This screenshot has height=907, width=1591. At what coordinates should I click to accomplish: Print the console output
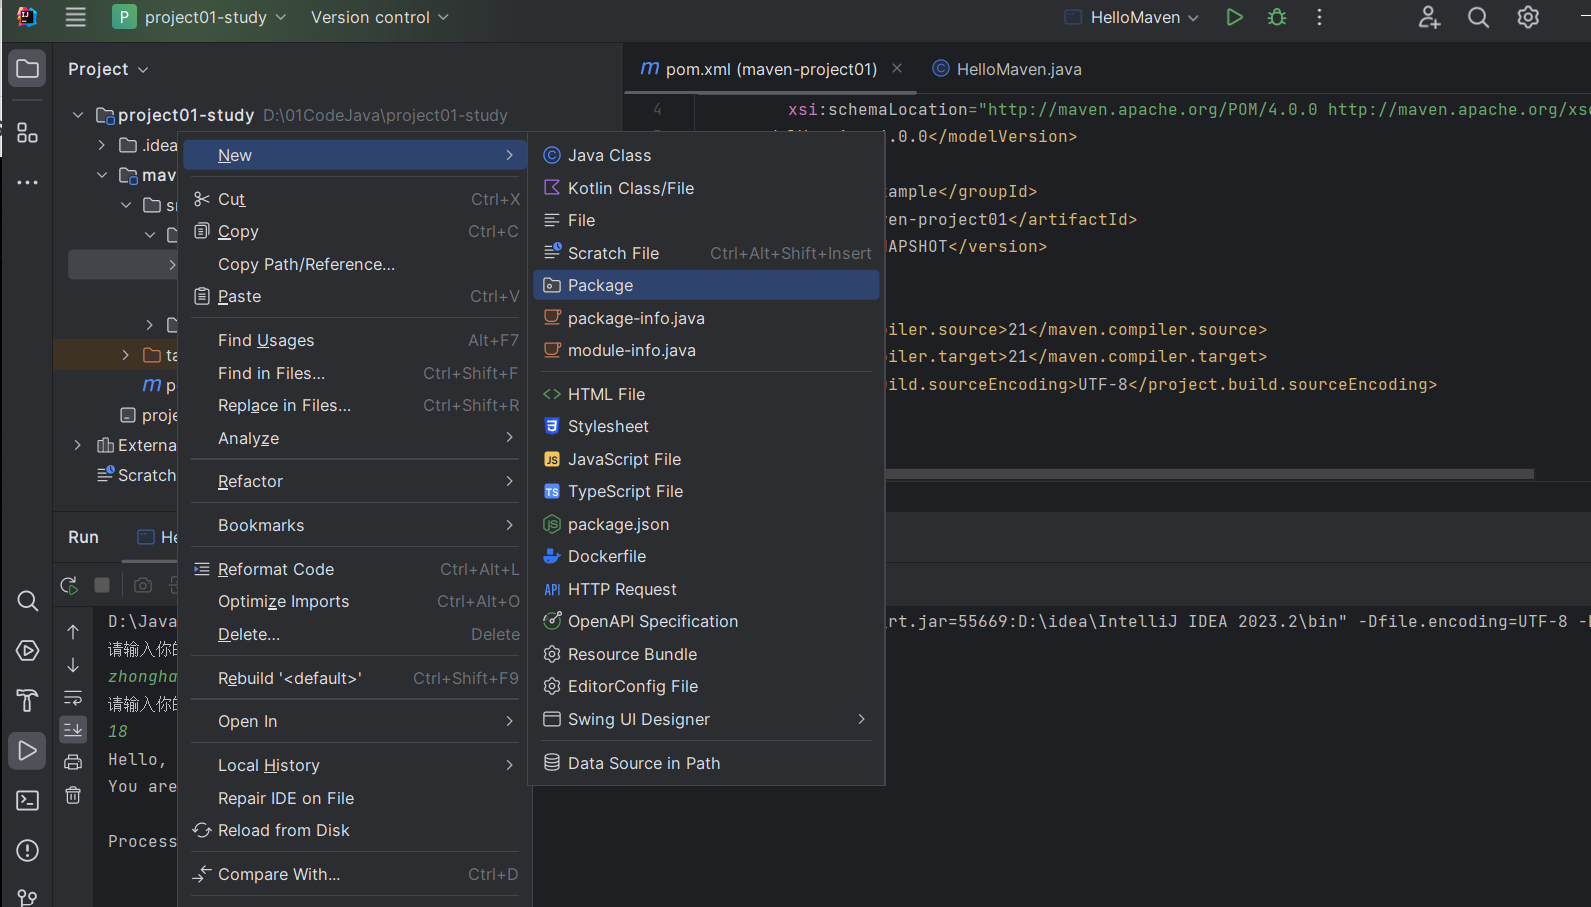(x=73, y=762)
